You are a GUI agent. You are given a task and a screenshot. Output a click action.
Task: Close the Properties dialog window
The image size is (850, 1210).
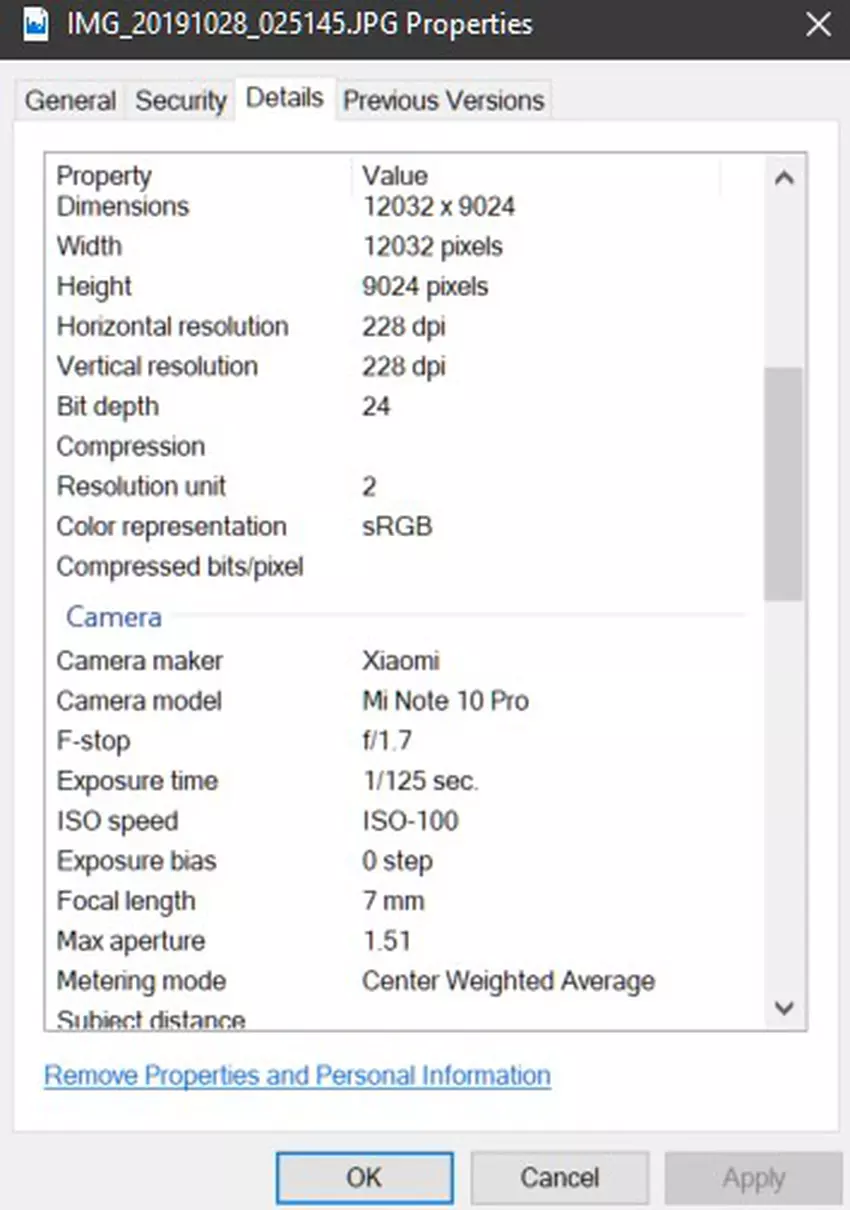pos(818,24)
